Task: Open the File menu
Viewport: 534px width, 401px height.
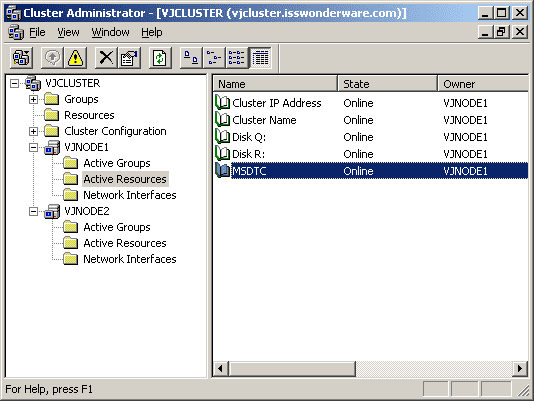Action: point(37,32)
